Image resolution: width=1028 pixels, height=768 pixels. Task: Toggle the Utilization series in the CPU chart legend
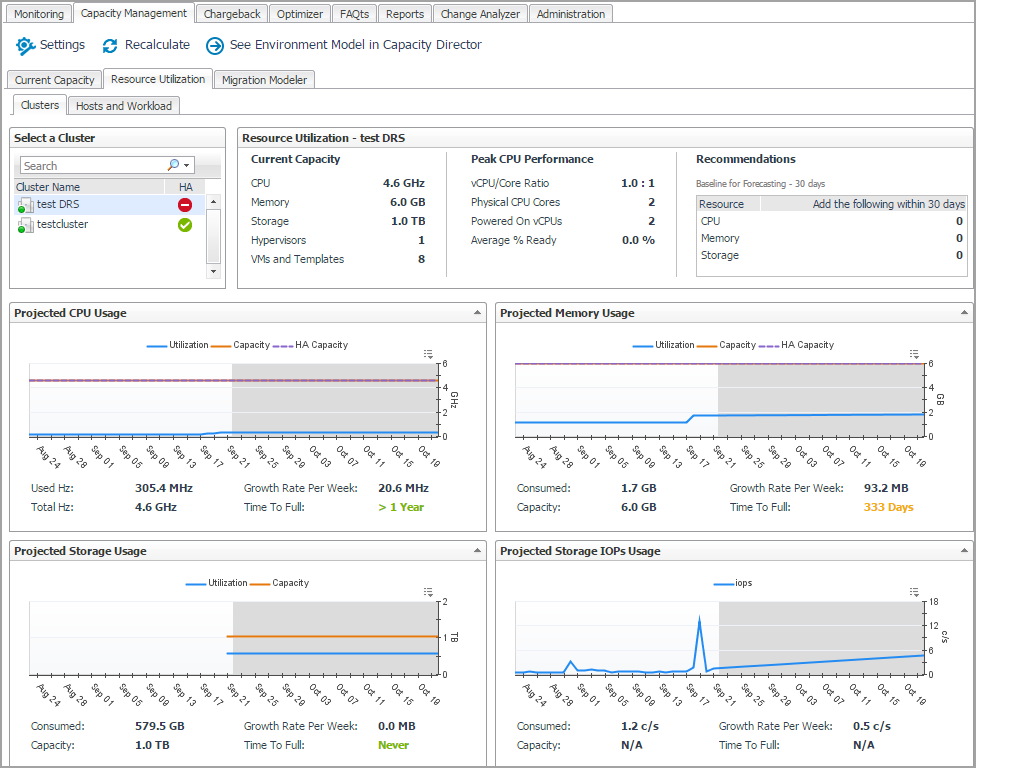pos(187,345)
